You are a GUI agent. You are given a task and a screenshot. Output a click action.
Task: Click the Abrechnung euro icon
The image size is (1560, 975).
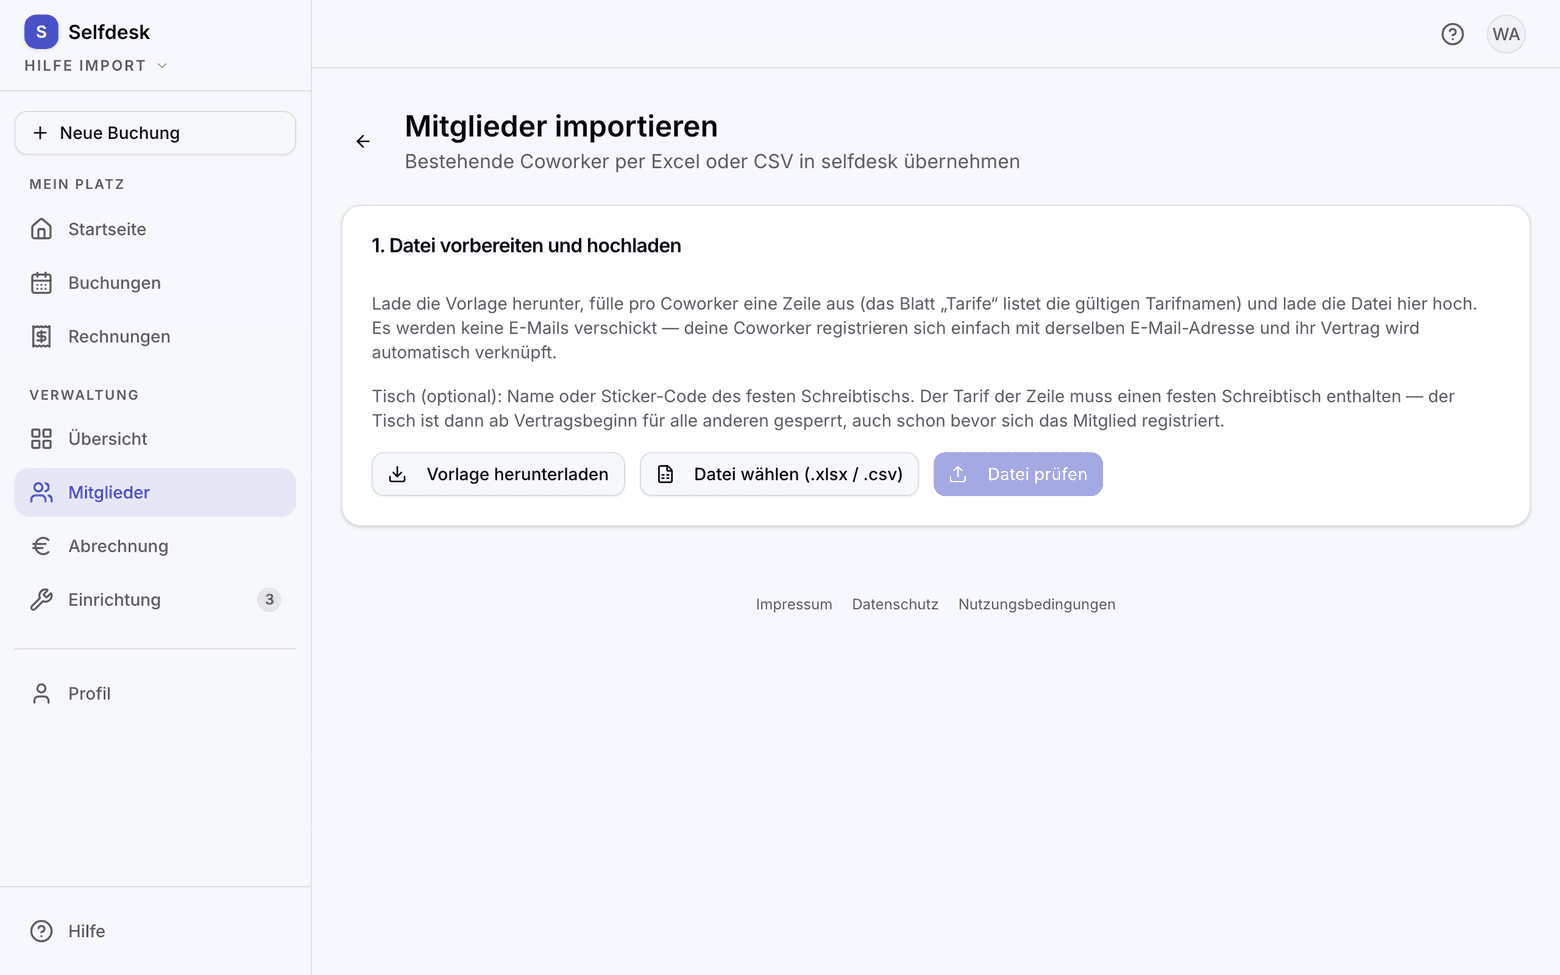coord(41,546)
